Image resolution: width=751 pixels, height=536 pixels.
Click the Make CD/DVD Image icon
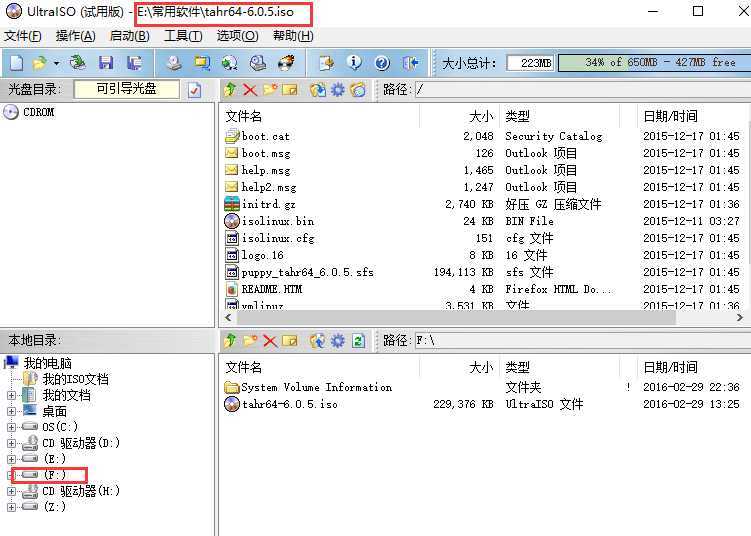coord(174,63)
